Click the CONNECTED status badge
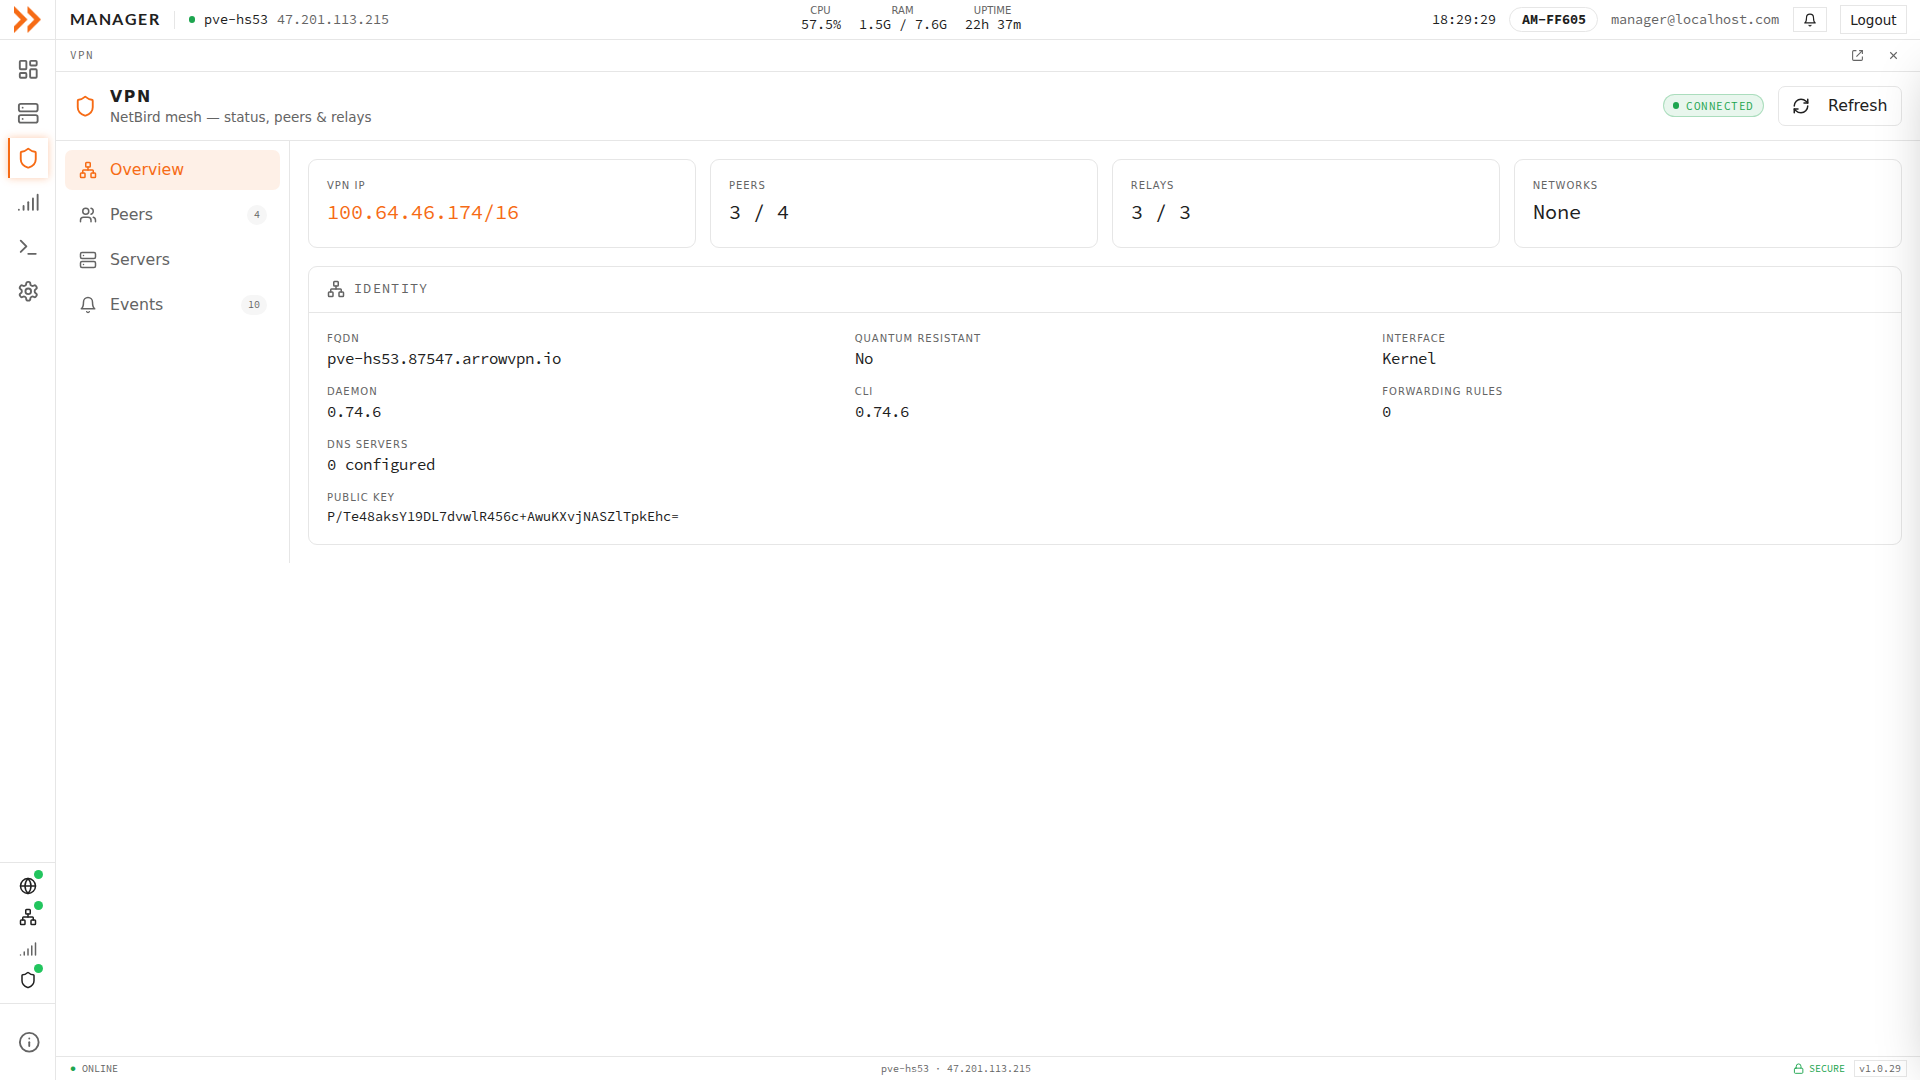Image resolution: width=1920 pixels, height=1080 pixels. tap(1713, 106)
